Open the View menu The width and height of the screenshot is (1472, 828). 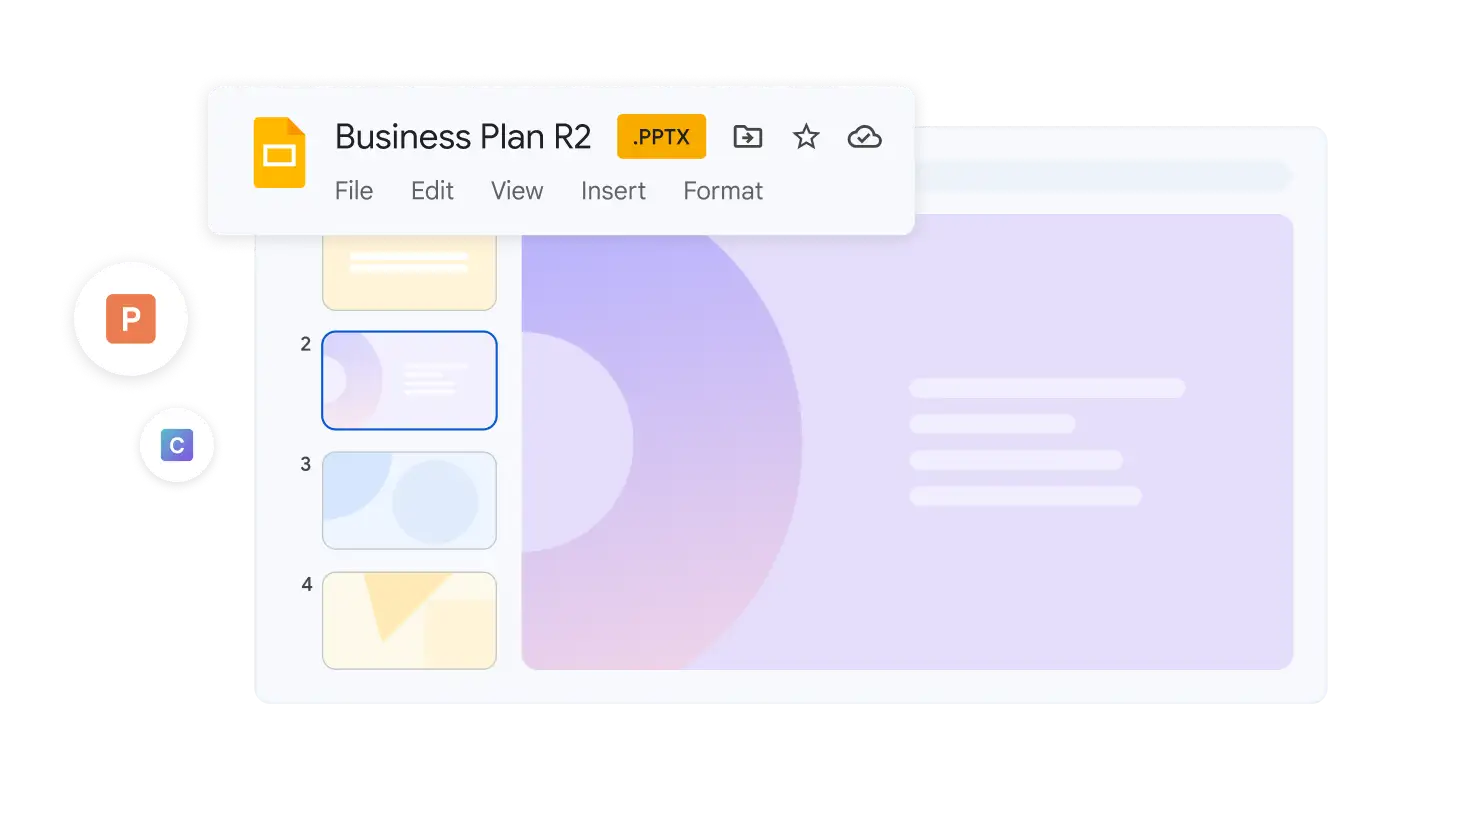pos(517,191)
